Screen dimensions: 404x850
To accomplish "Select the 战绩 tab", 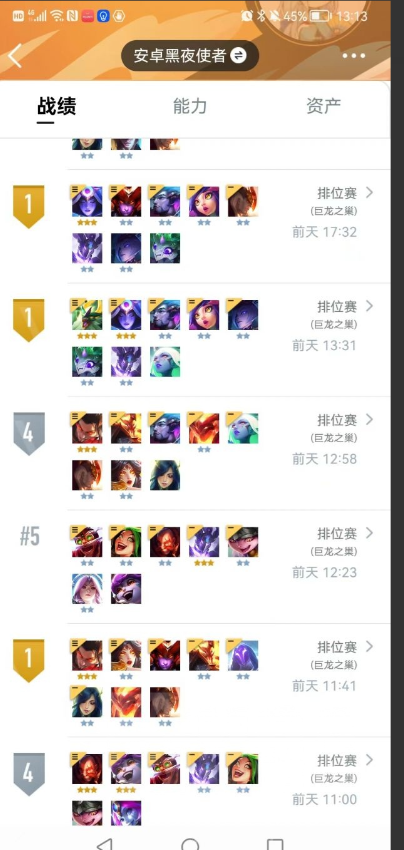I will tap(56, 106).
